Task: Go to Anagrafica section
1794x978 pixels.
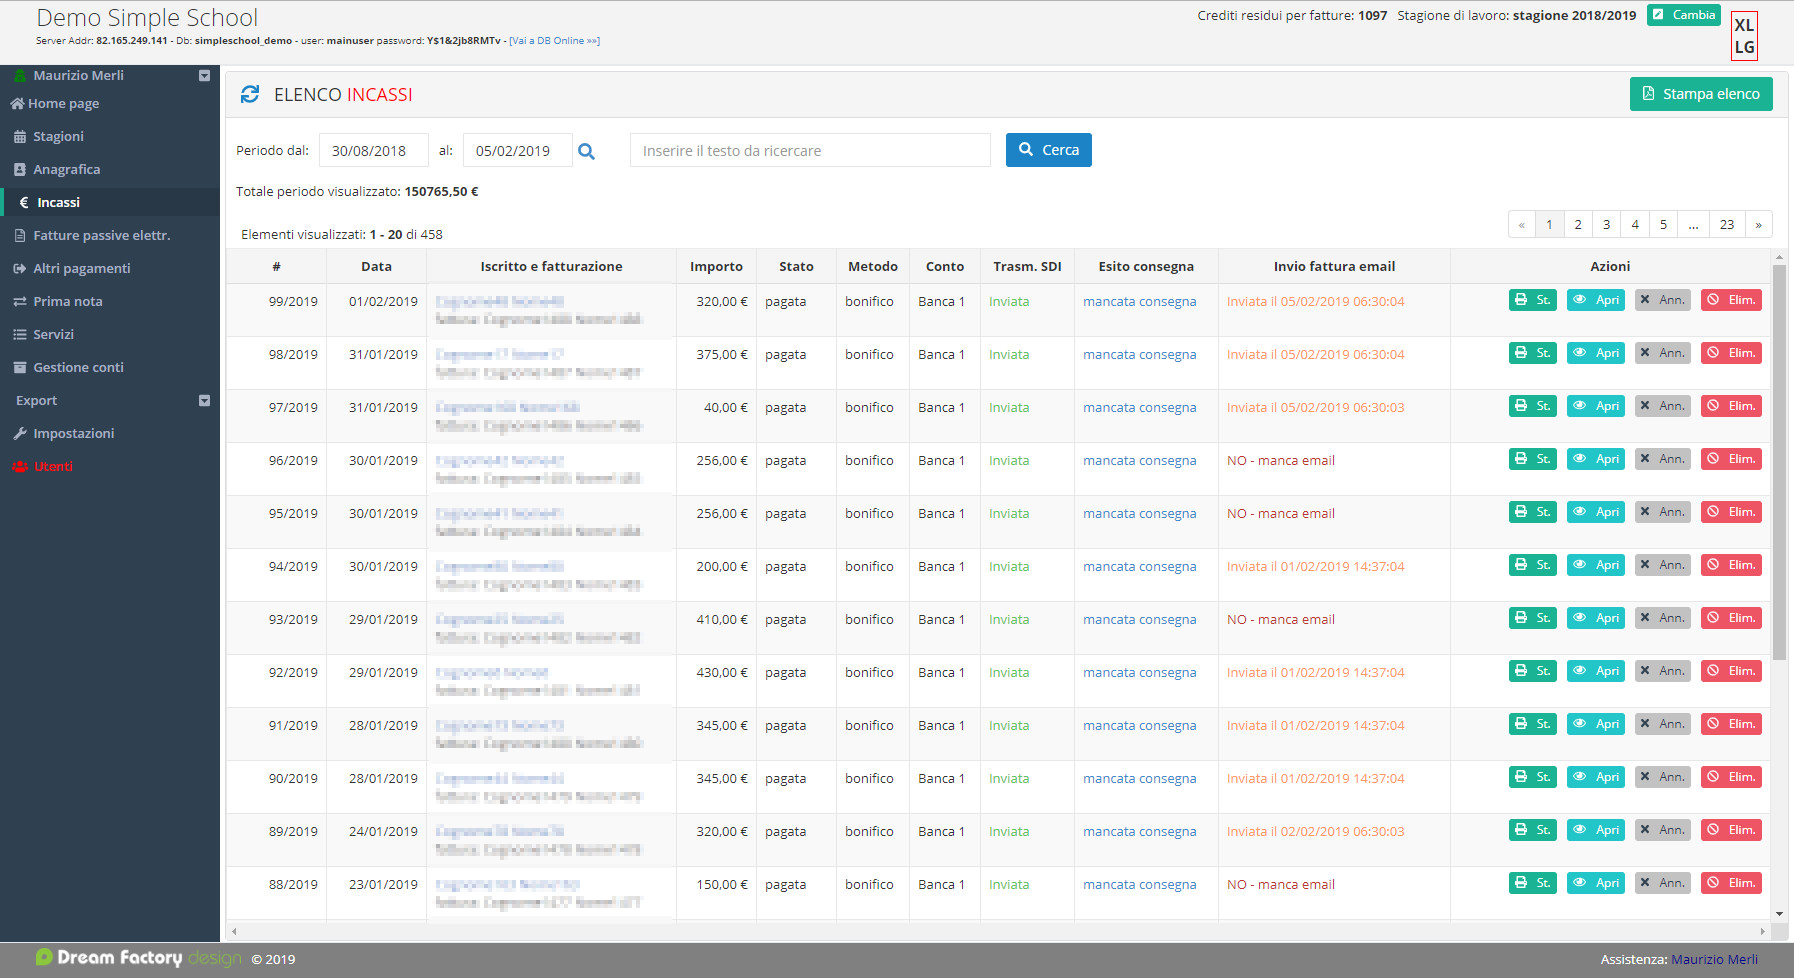Action: [110, 170]
